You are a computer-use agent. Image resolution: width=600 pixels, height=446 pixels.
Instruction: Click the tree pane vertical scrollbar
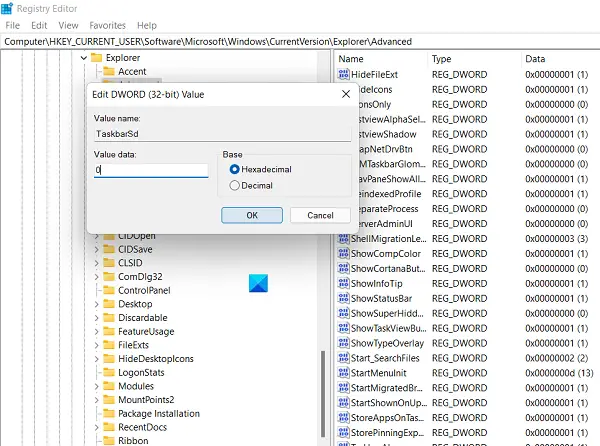click(x=323, y=394)
